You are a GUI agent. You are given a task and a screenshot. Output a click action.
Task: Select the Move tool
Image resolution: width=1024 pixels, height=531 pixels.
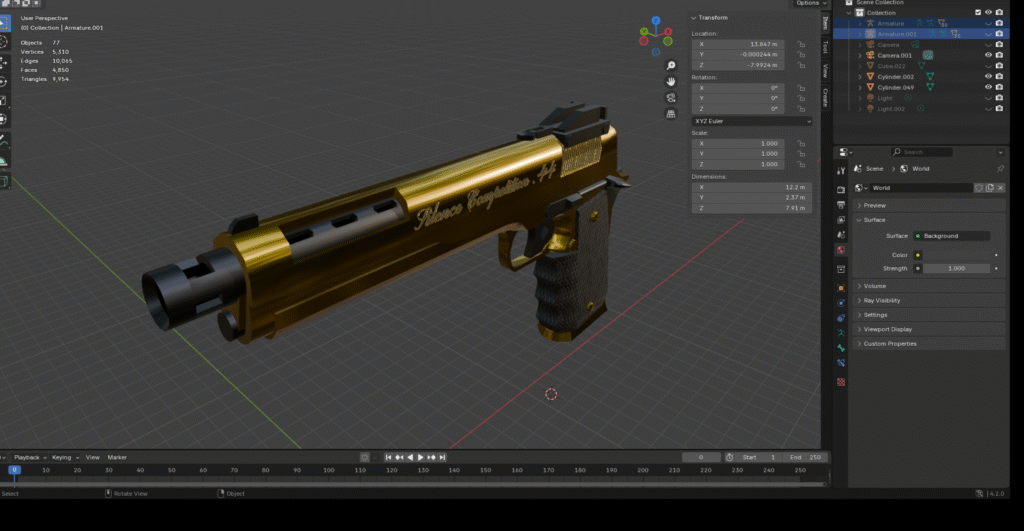tap(4, 62)
